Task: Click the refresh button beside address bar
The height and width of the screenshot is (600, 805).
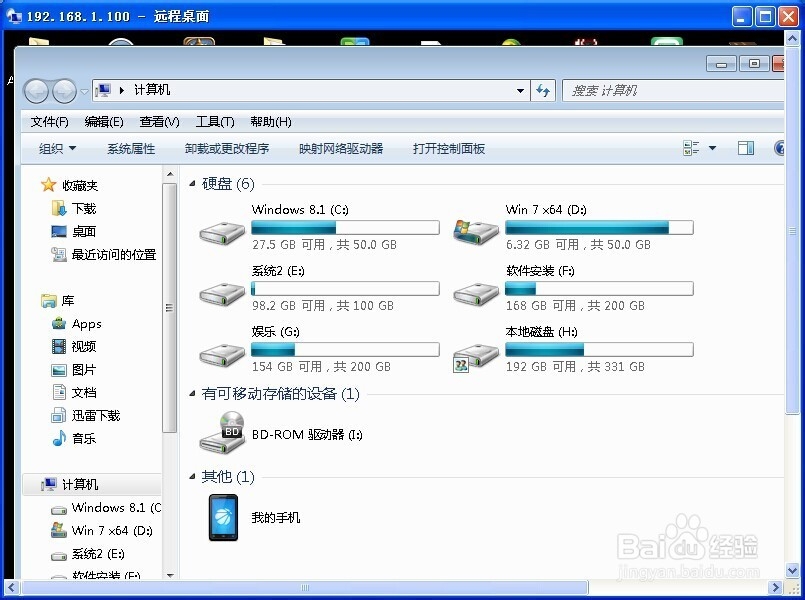Action: point(543,91)
